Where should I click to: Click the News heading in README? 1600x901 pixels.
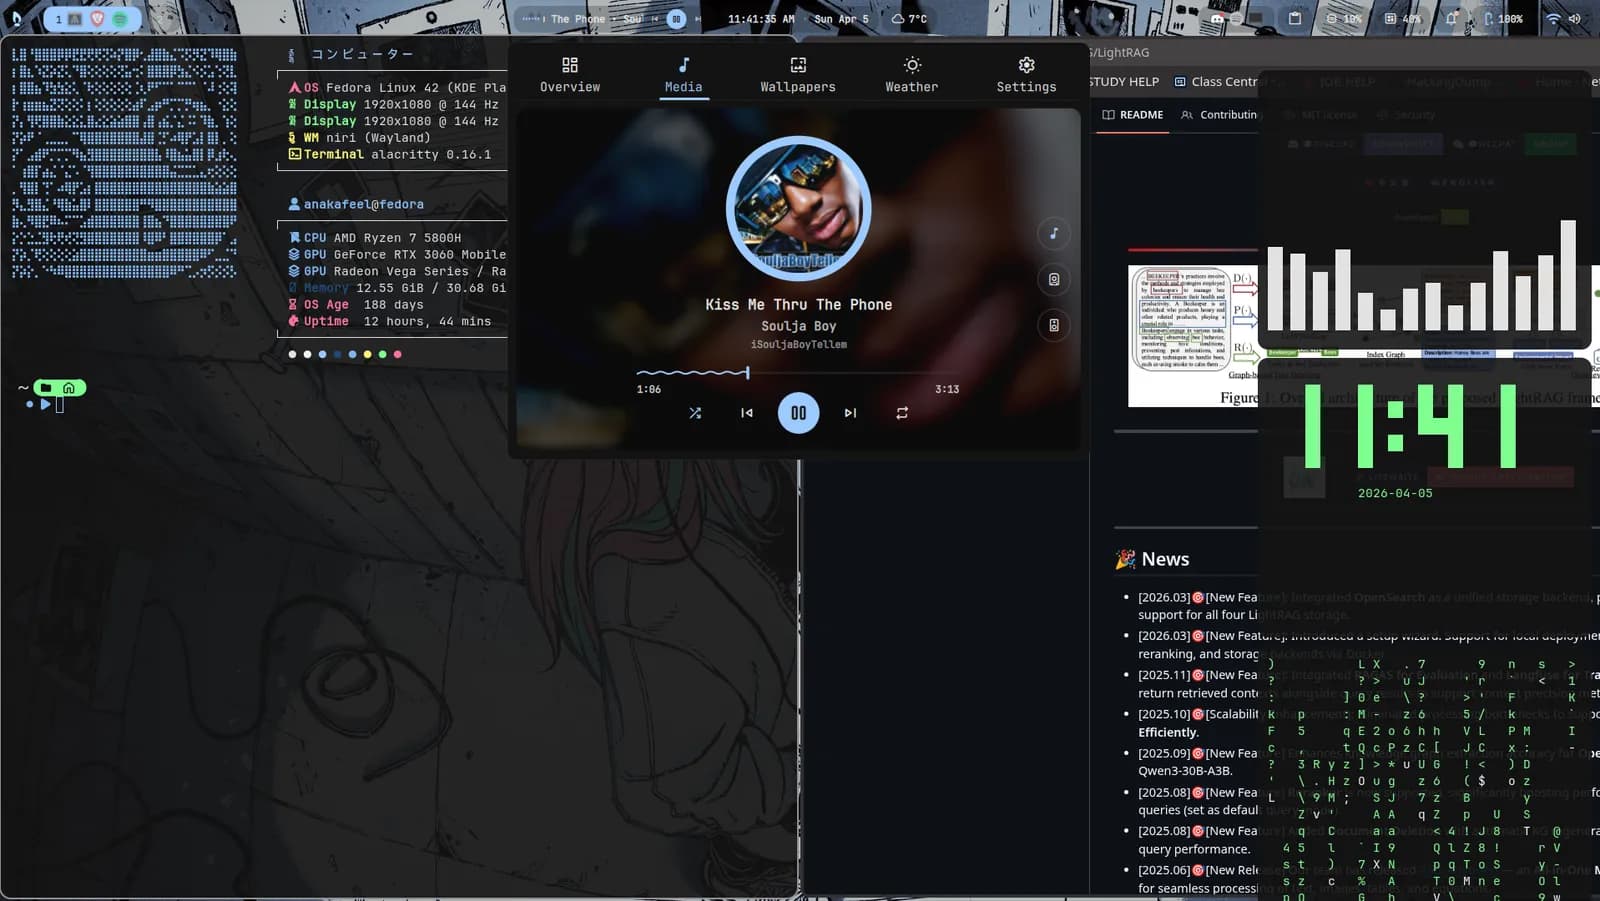pos(1165,559)
